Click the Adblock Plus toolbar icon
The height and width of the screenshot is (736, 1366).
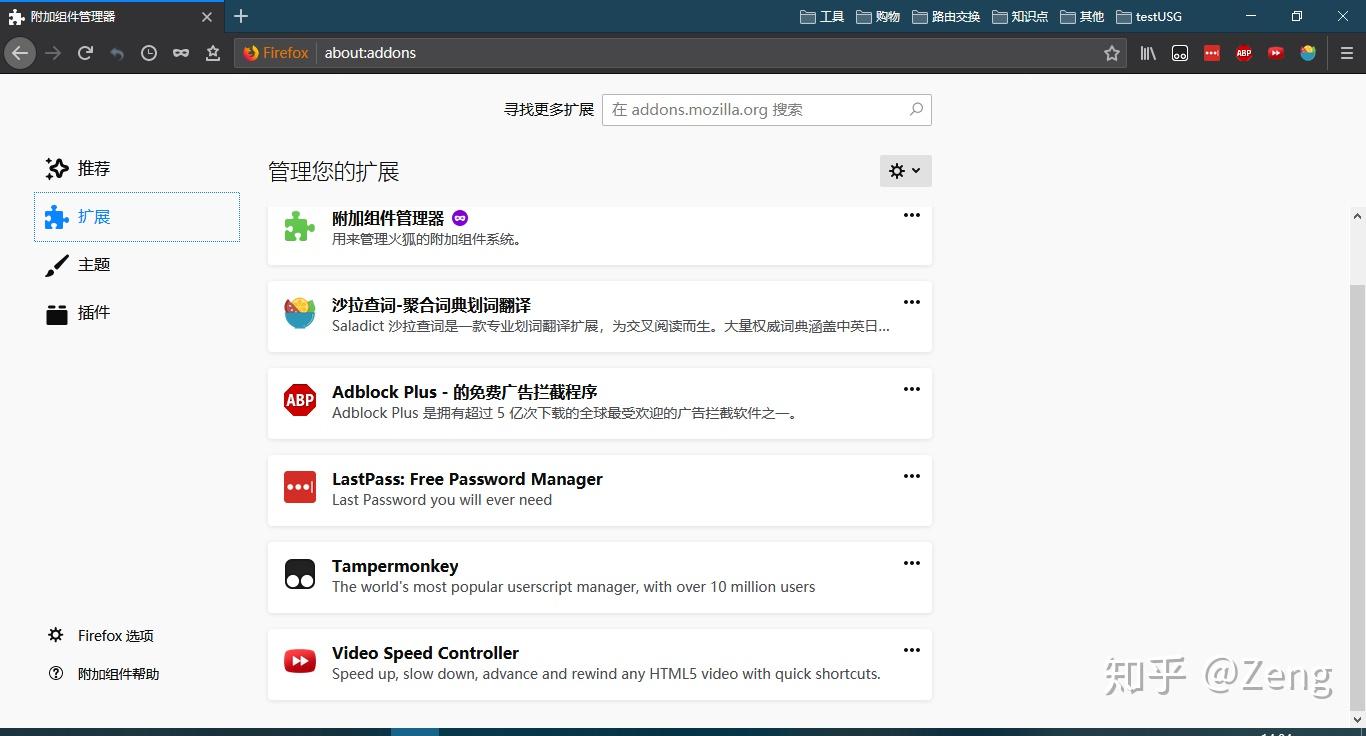[1244, 53]
